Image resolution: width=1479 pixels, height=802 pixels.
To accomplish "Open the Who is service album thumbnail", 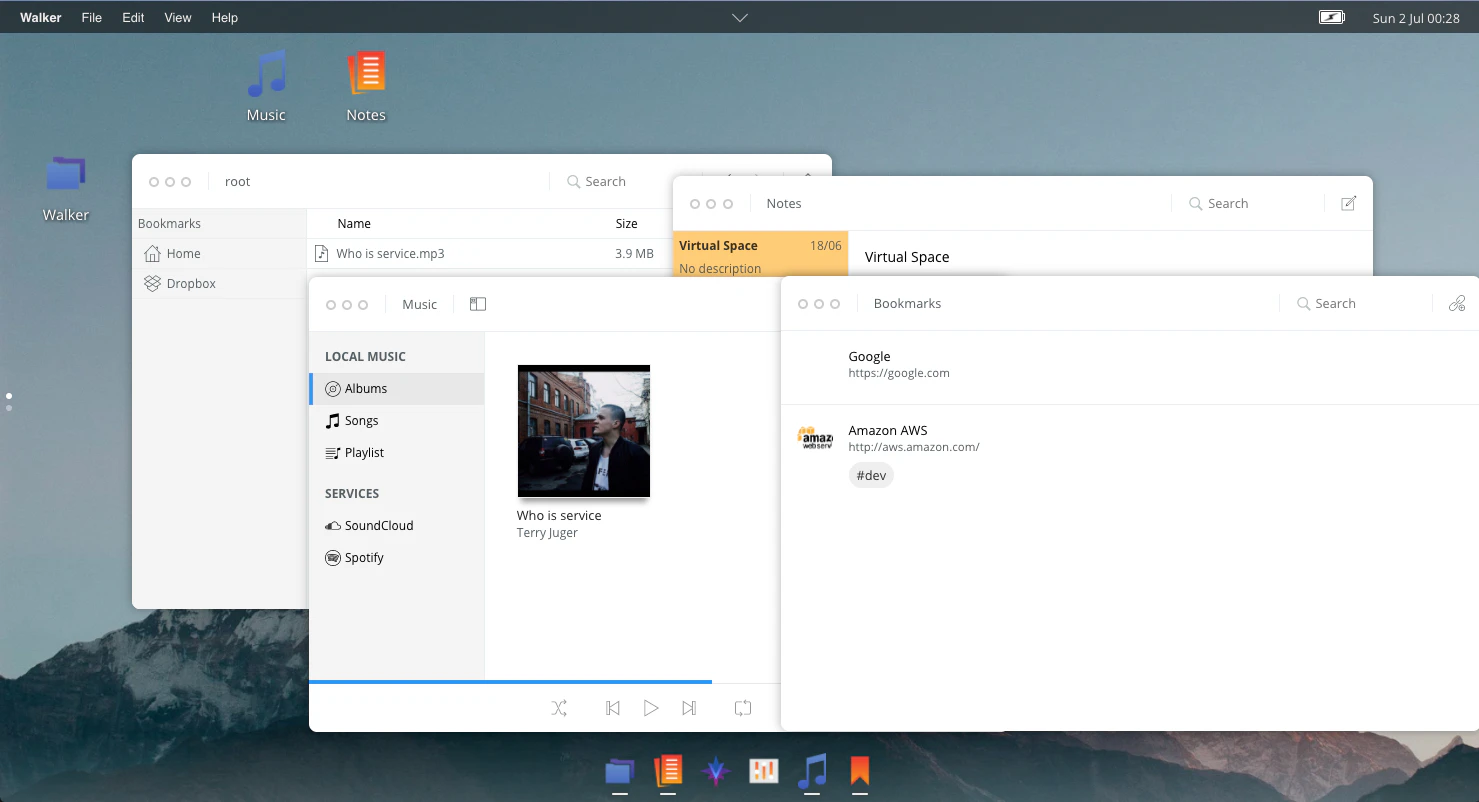I will click(584, 431).
